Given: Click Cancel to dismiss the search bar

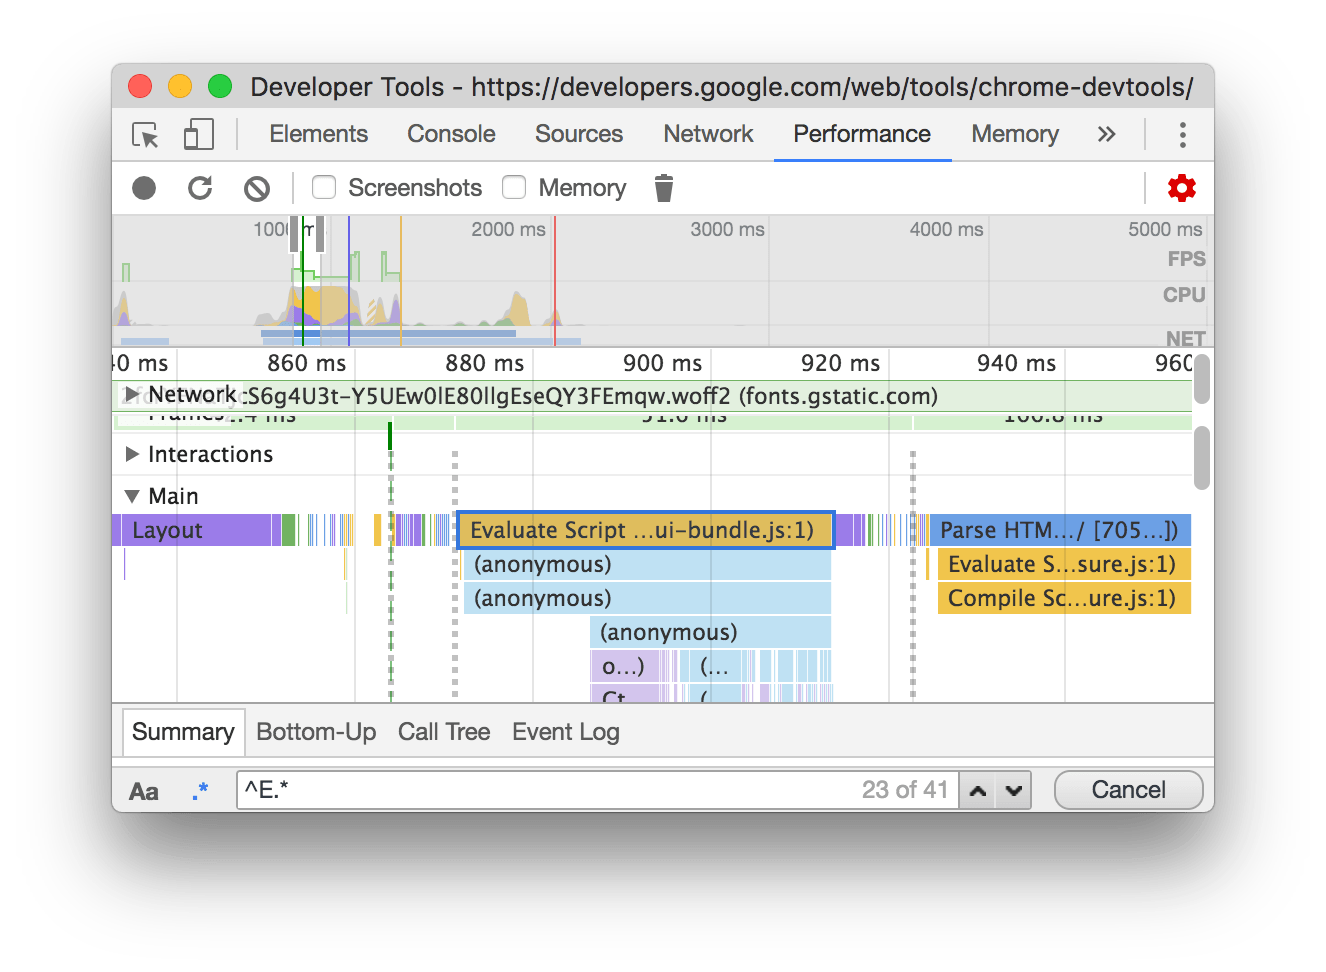Looking at the screenshot, I should [x=1128, y=789].
